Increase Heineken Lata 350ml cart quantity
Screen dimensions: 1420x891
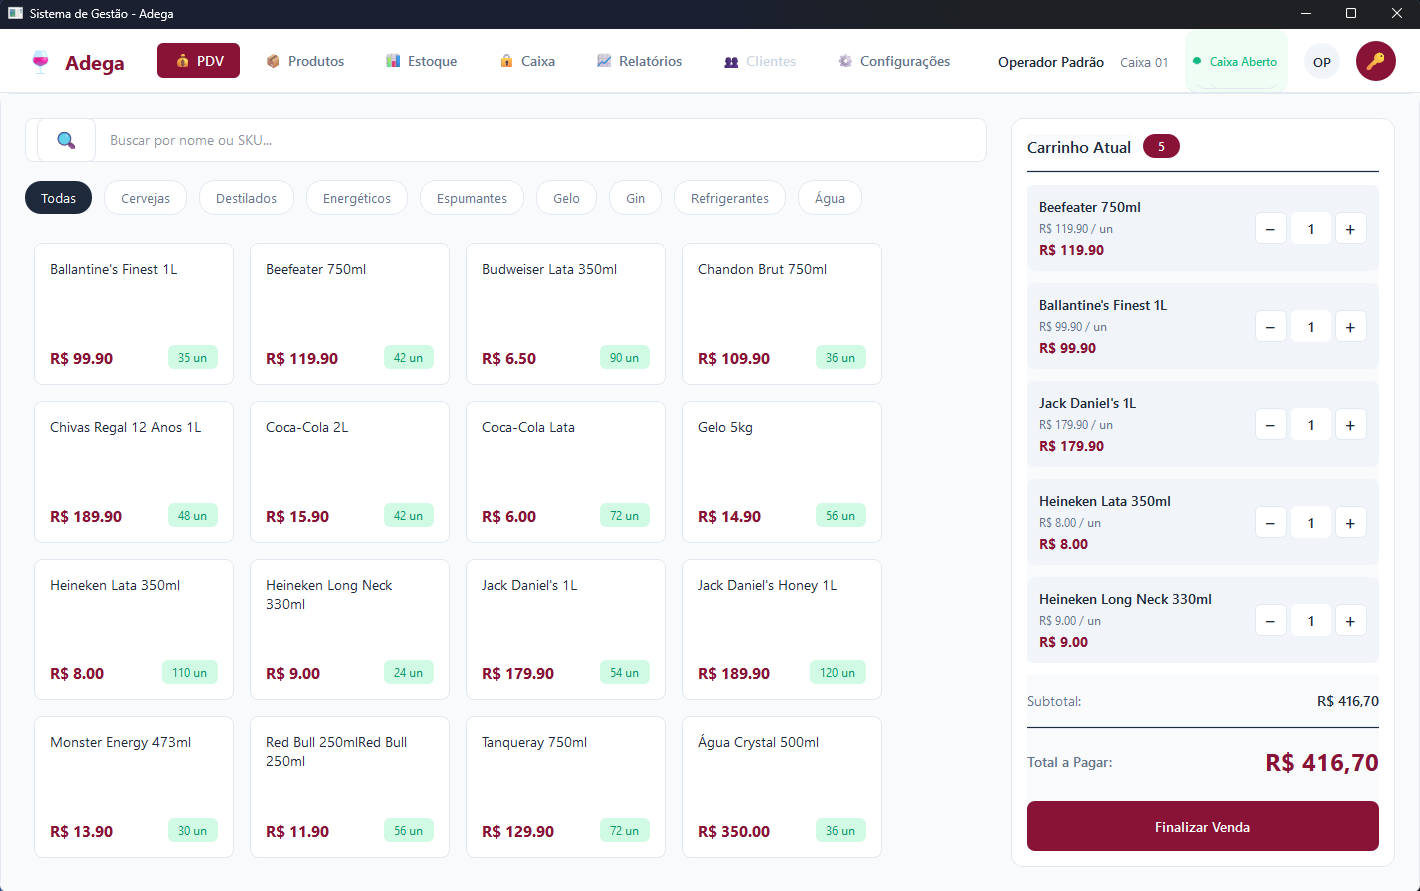tap(1350, 523)
